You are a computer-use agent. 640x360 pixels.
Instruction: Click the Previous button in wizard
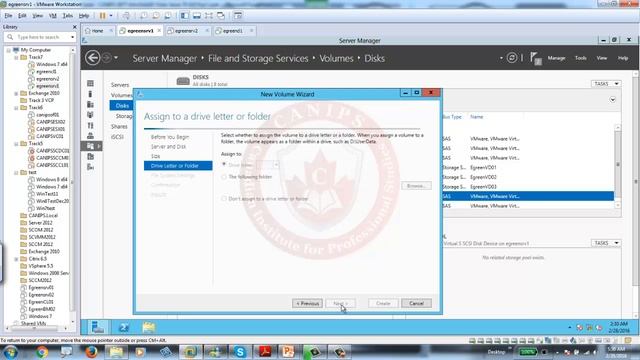tap(307, 303)
